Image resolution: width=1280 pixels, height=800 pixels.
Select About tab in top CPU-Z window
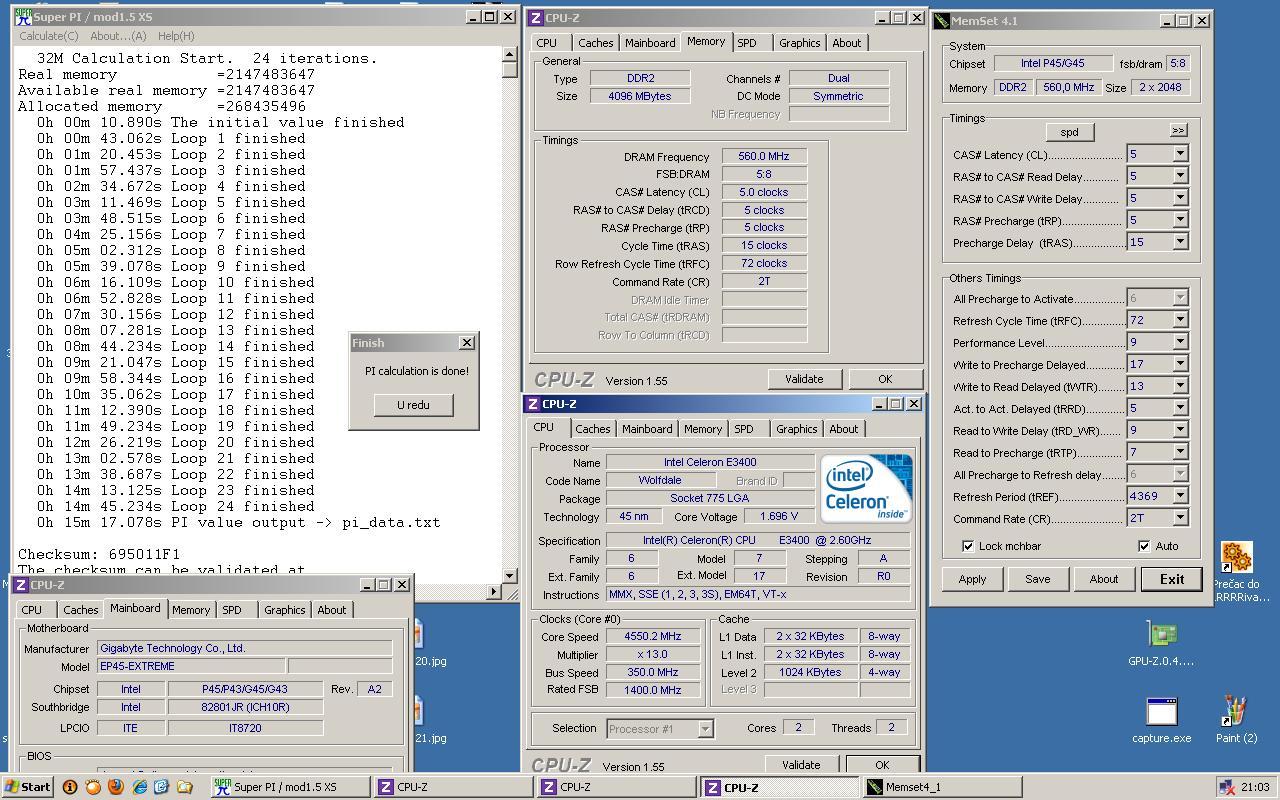coord(847,43)
